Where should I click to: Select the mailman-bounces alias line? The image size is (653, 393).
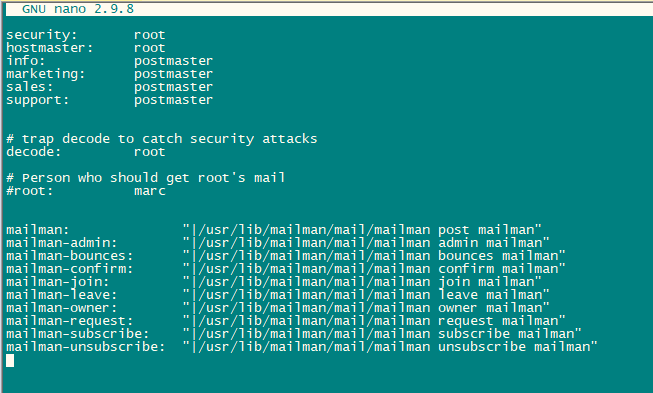click(x=286, y=256)
